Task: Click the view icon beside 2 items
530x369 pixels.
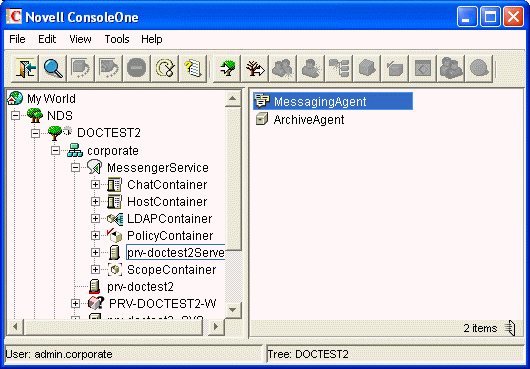Action: pos(510,328)
